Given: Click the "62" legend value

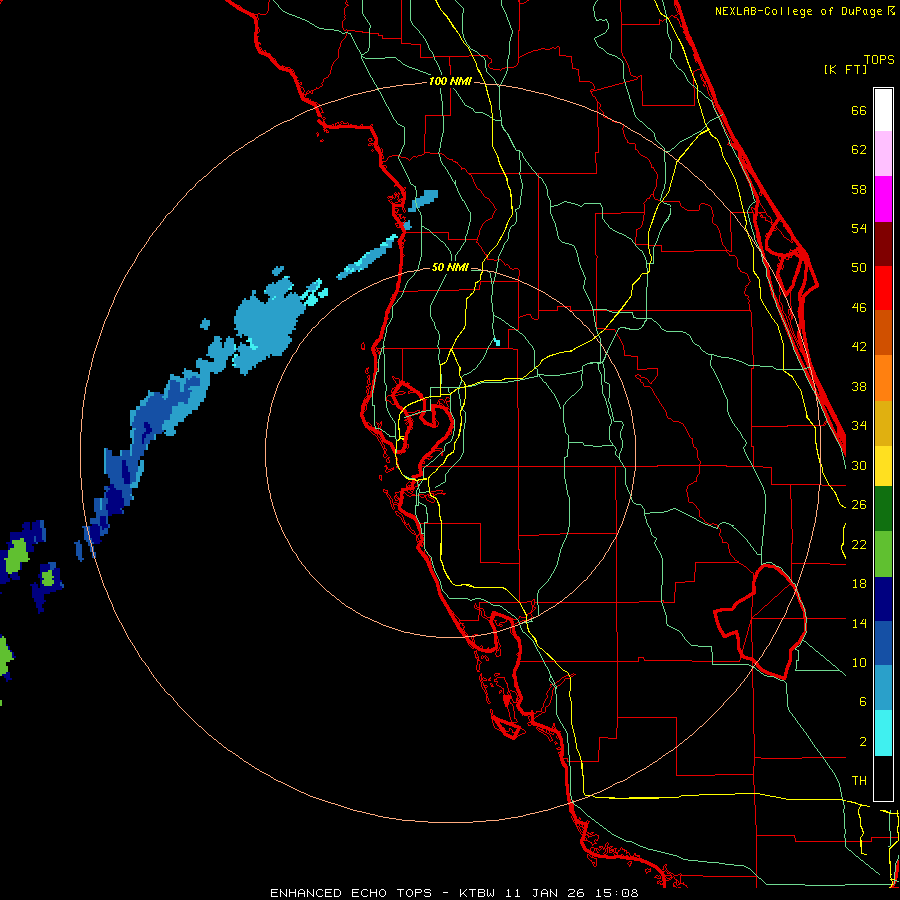Looking at the screenshot, I should point(859,150).
